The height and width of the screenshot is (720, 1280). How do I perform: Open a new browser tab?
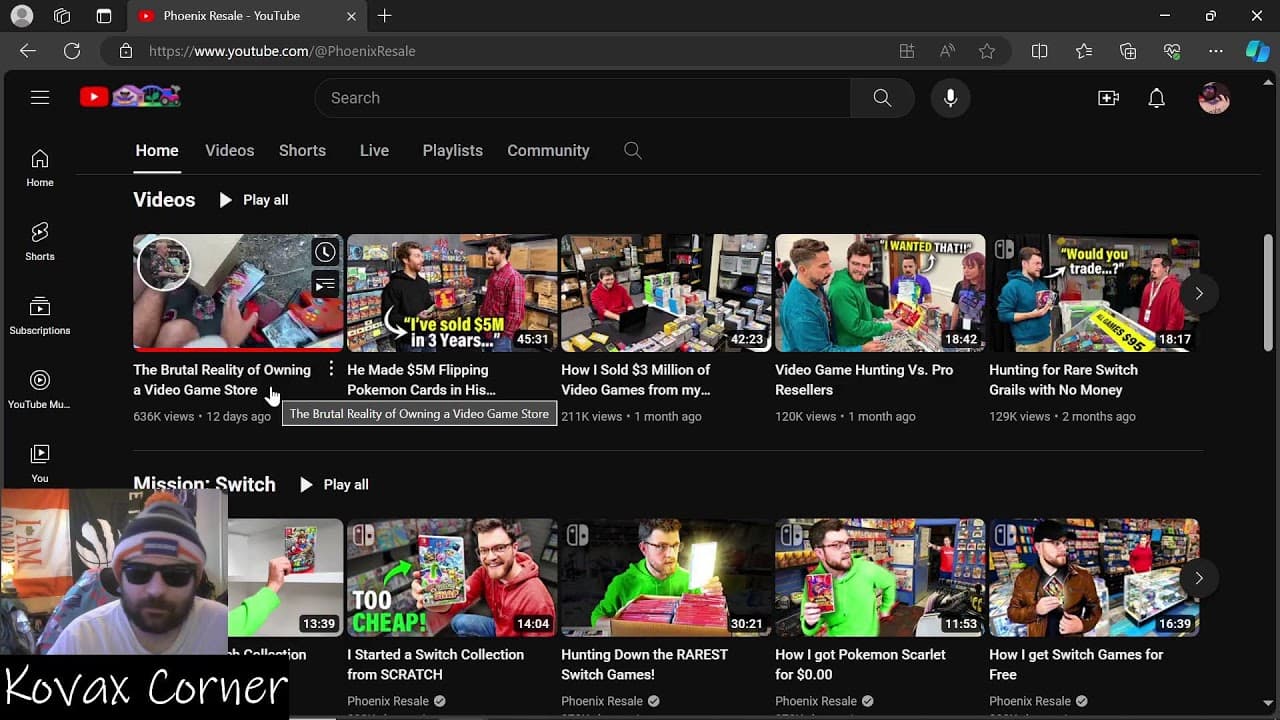point(385,16)
